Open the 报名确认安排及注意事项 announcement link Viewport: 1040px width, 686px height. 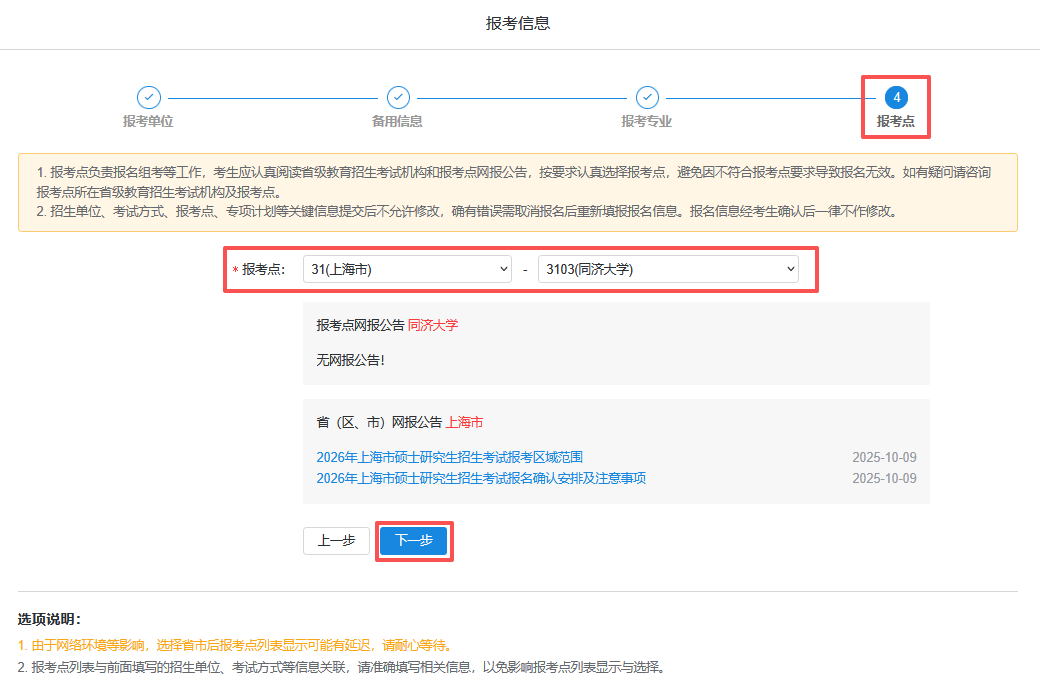(x=481, y=478)
